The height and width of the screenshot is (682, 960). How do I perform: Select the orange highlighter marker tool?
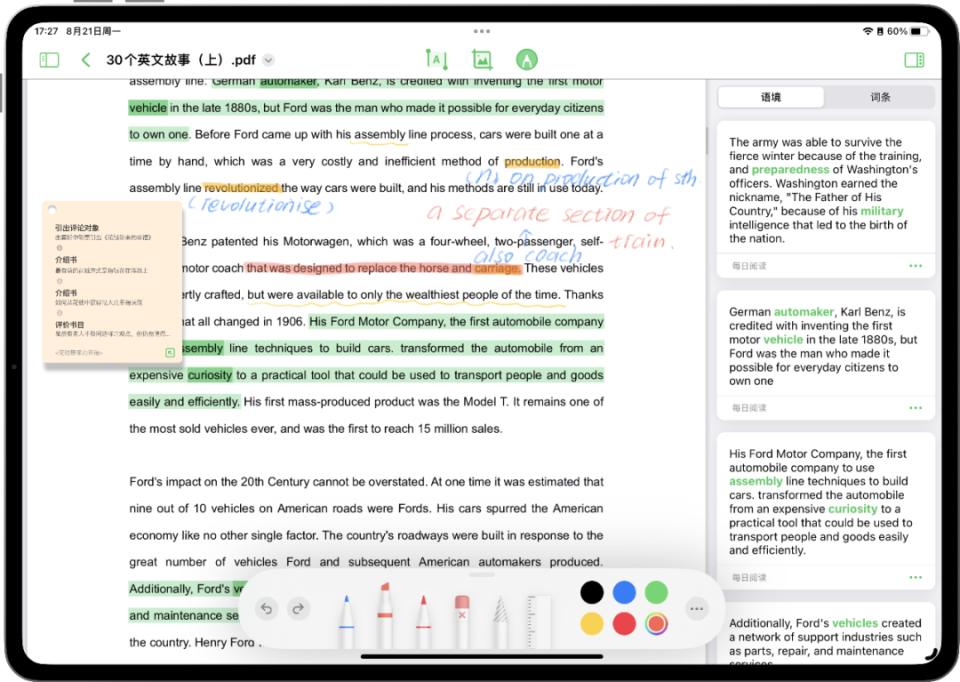click(x=384, y=615)
